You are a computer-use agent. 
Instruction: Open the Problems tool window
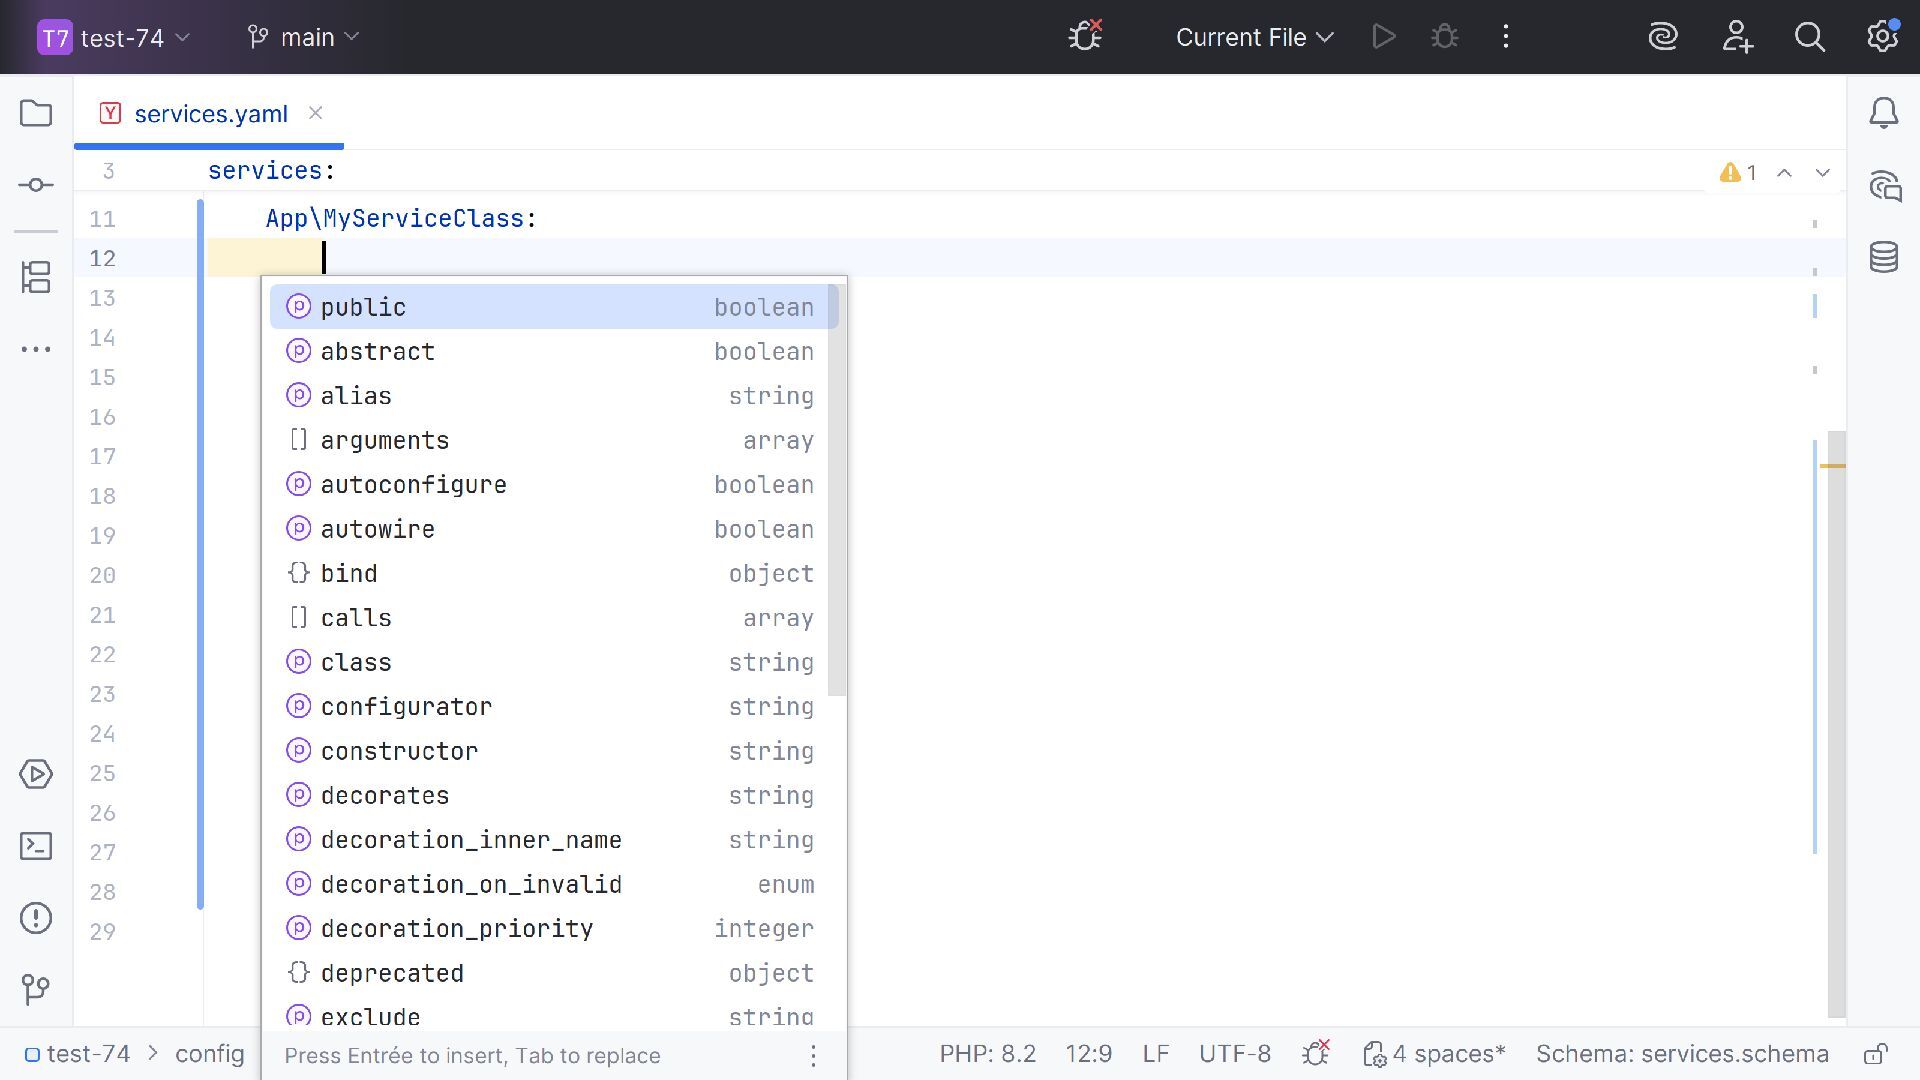tap(36, 918)
